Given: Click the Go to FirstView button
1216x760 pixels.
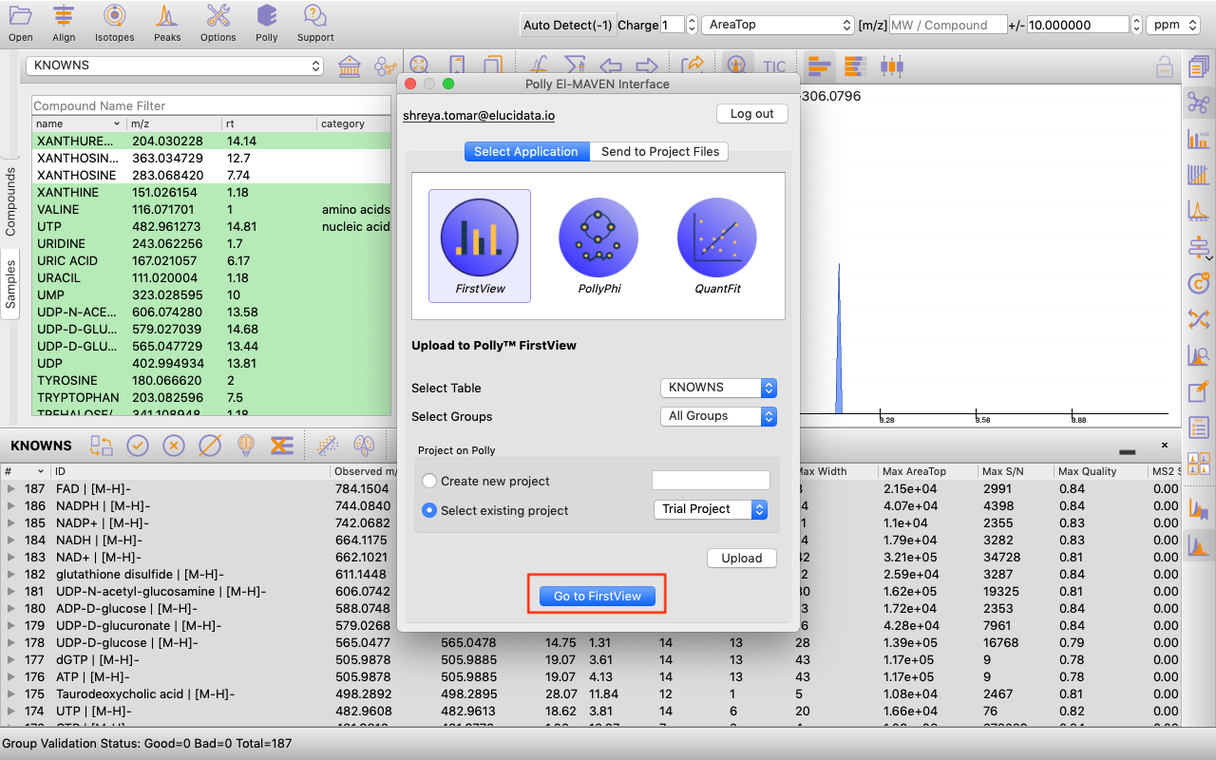Looking at the screenshot, I should 597,596.
